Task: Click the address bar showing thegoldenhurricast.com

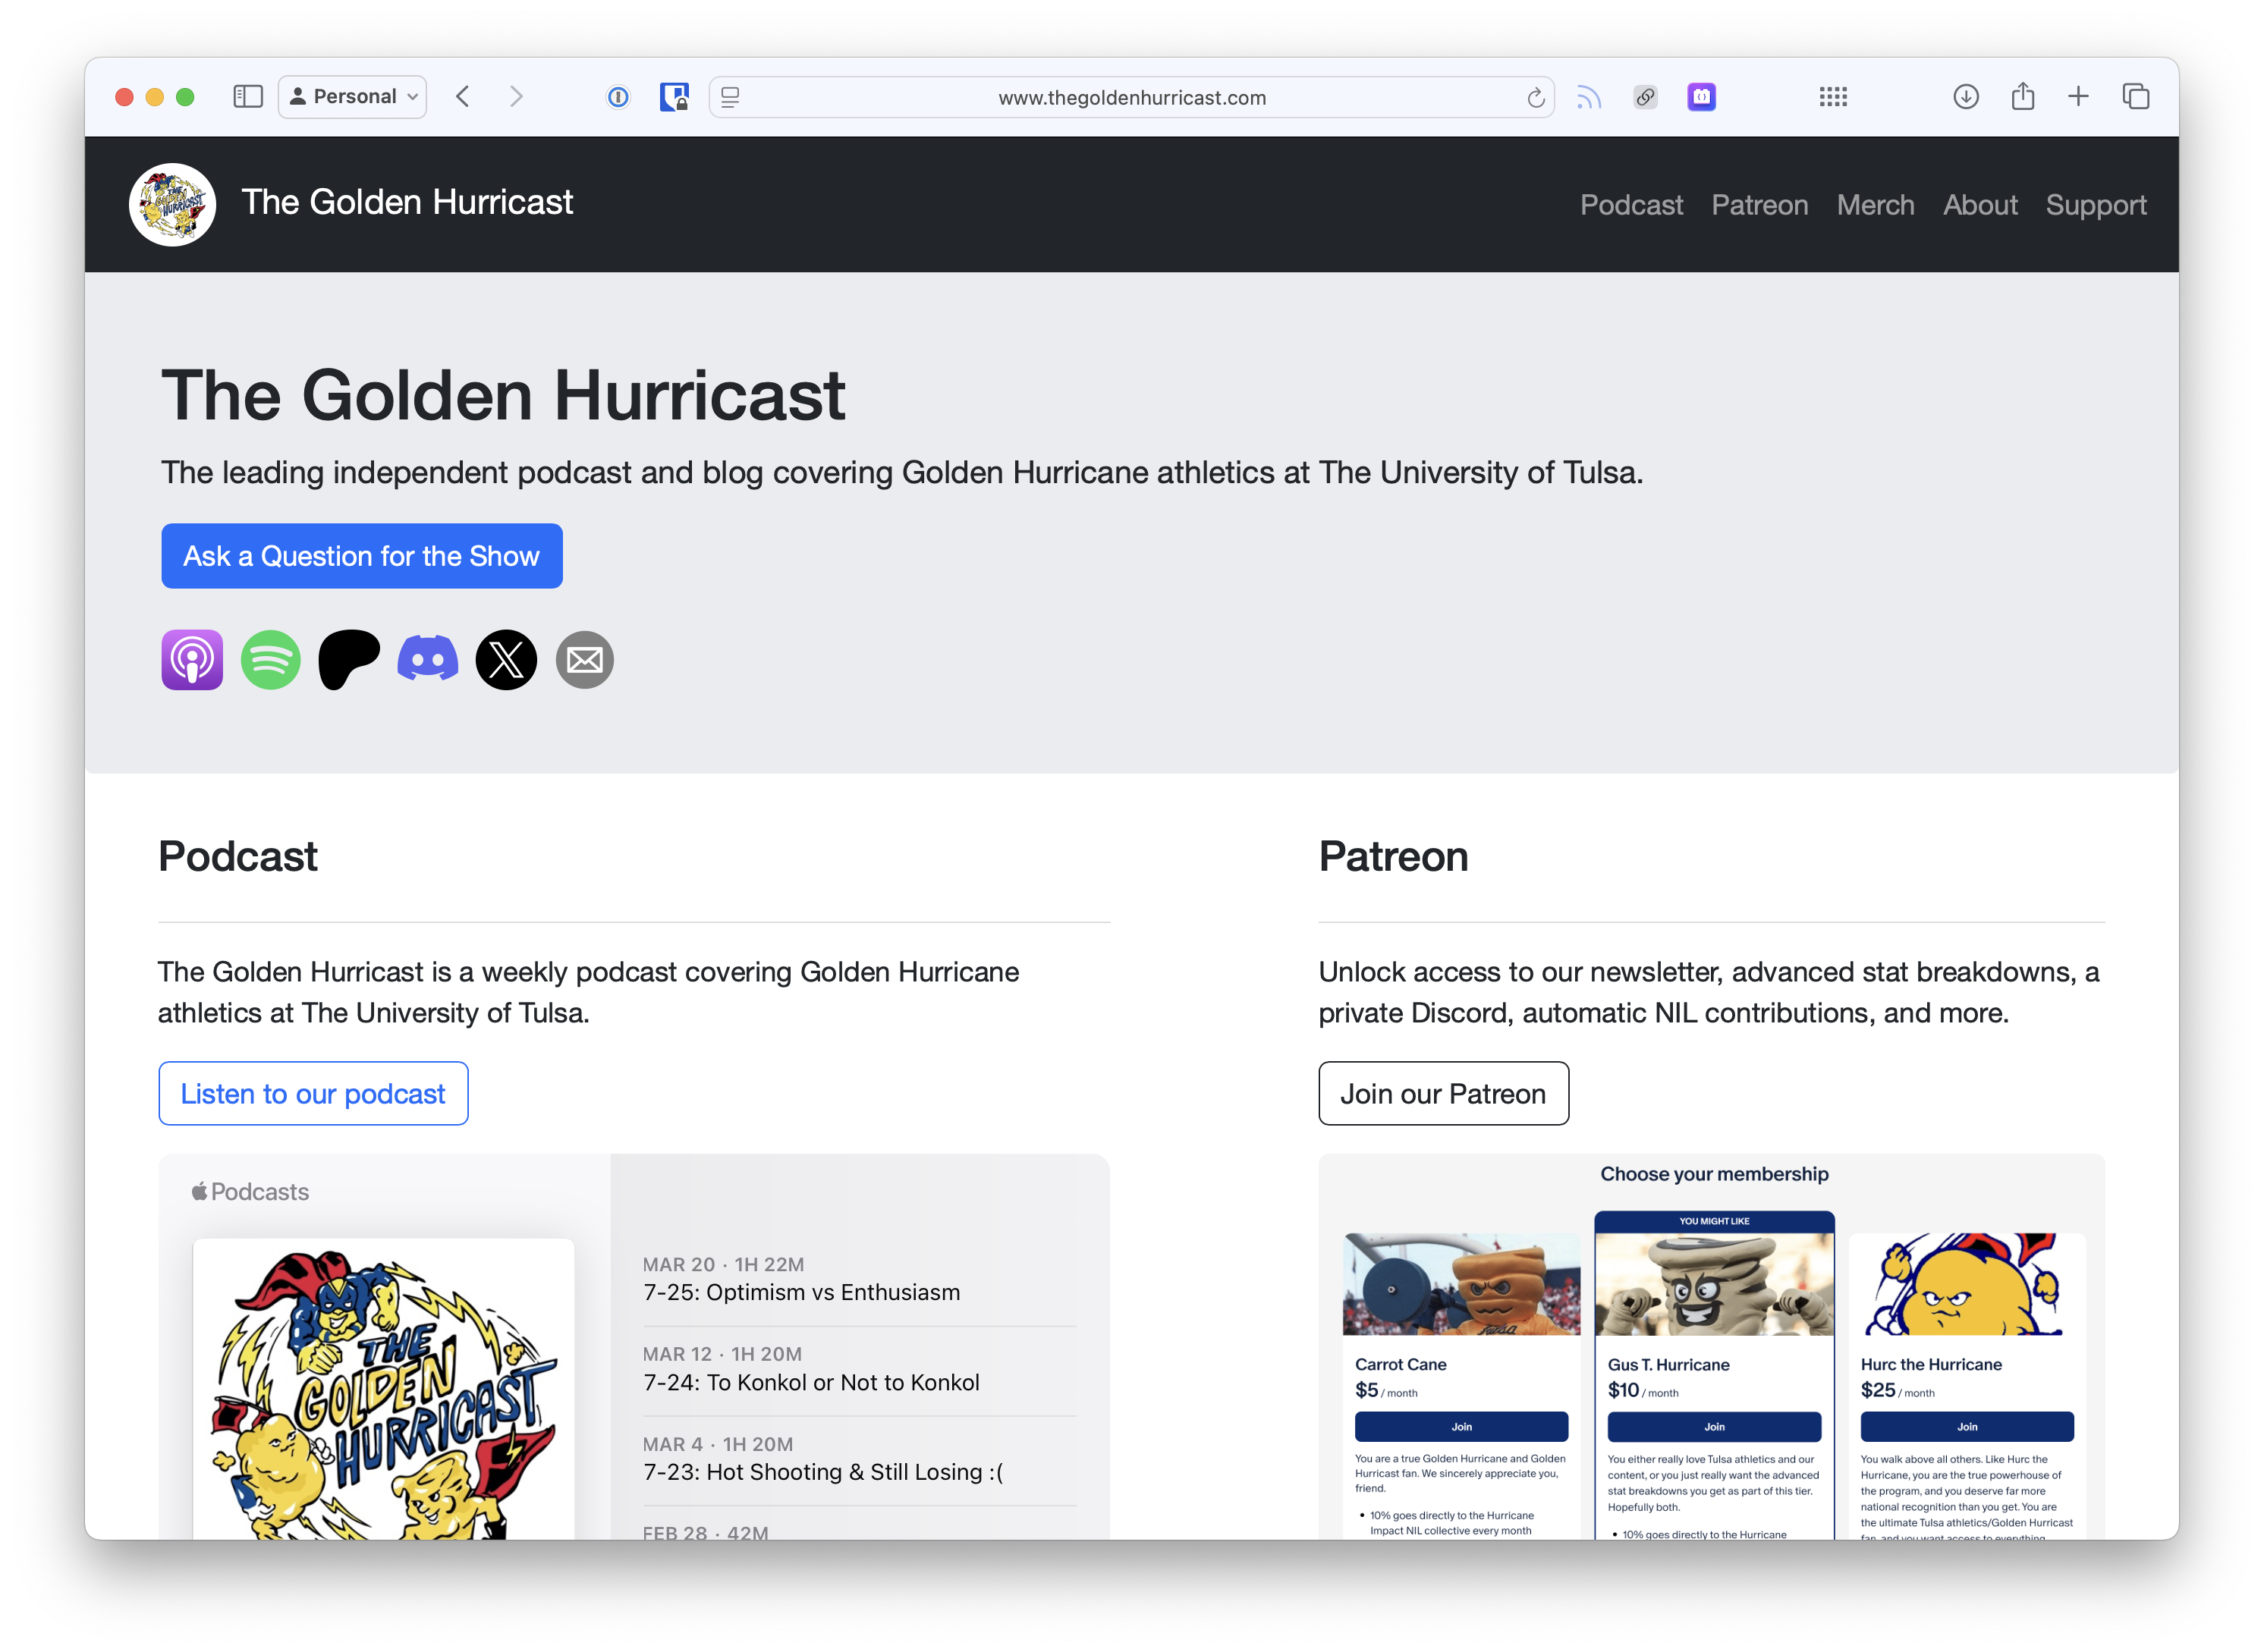Action: (x=1131, y=97)
